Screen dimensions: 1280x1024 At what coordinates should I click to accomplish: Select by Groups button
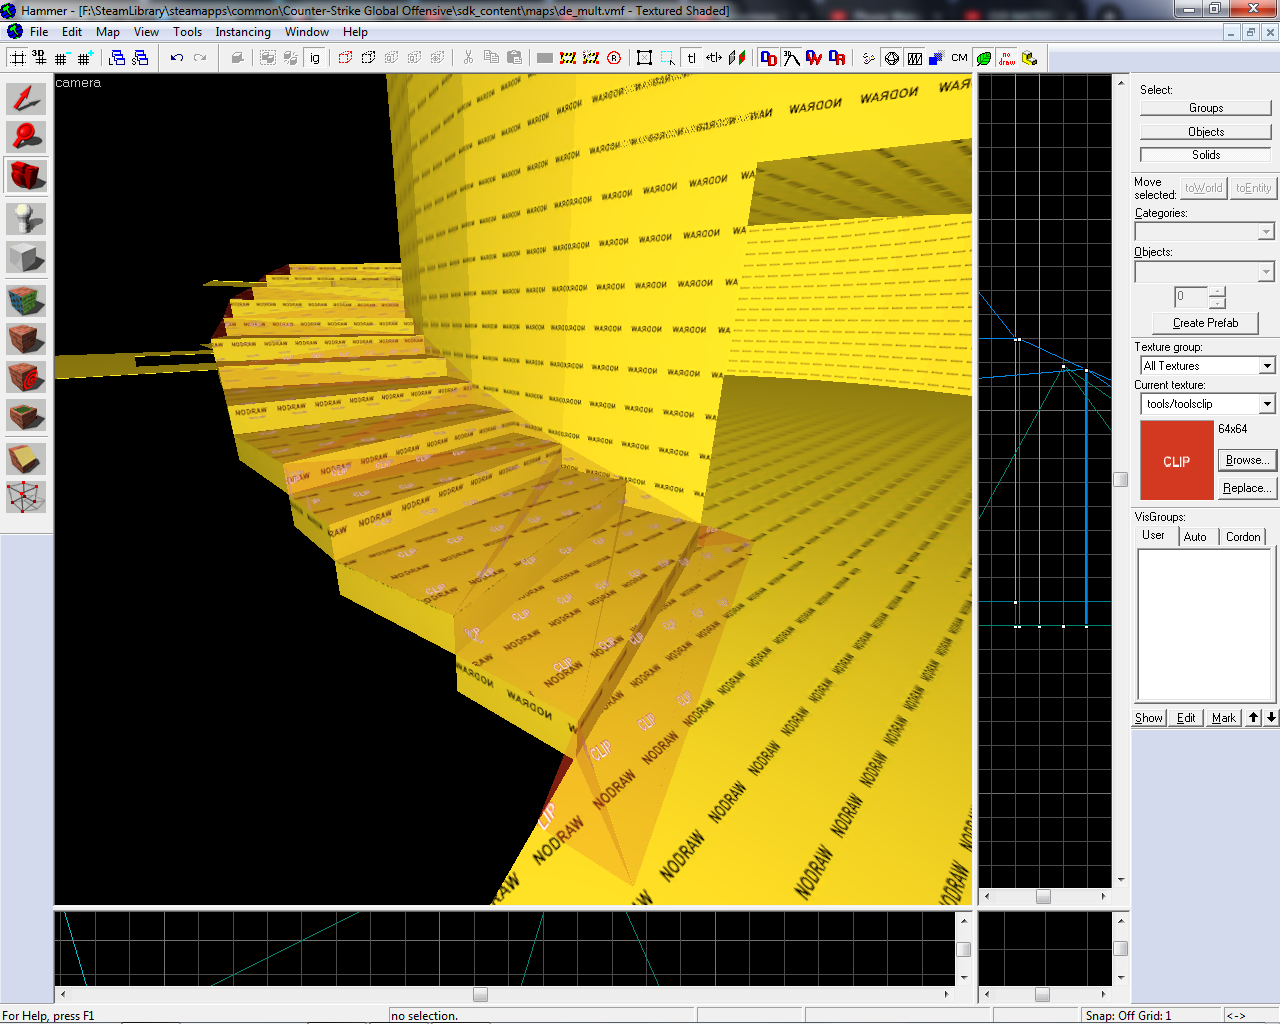[1205, 108]
